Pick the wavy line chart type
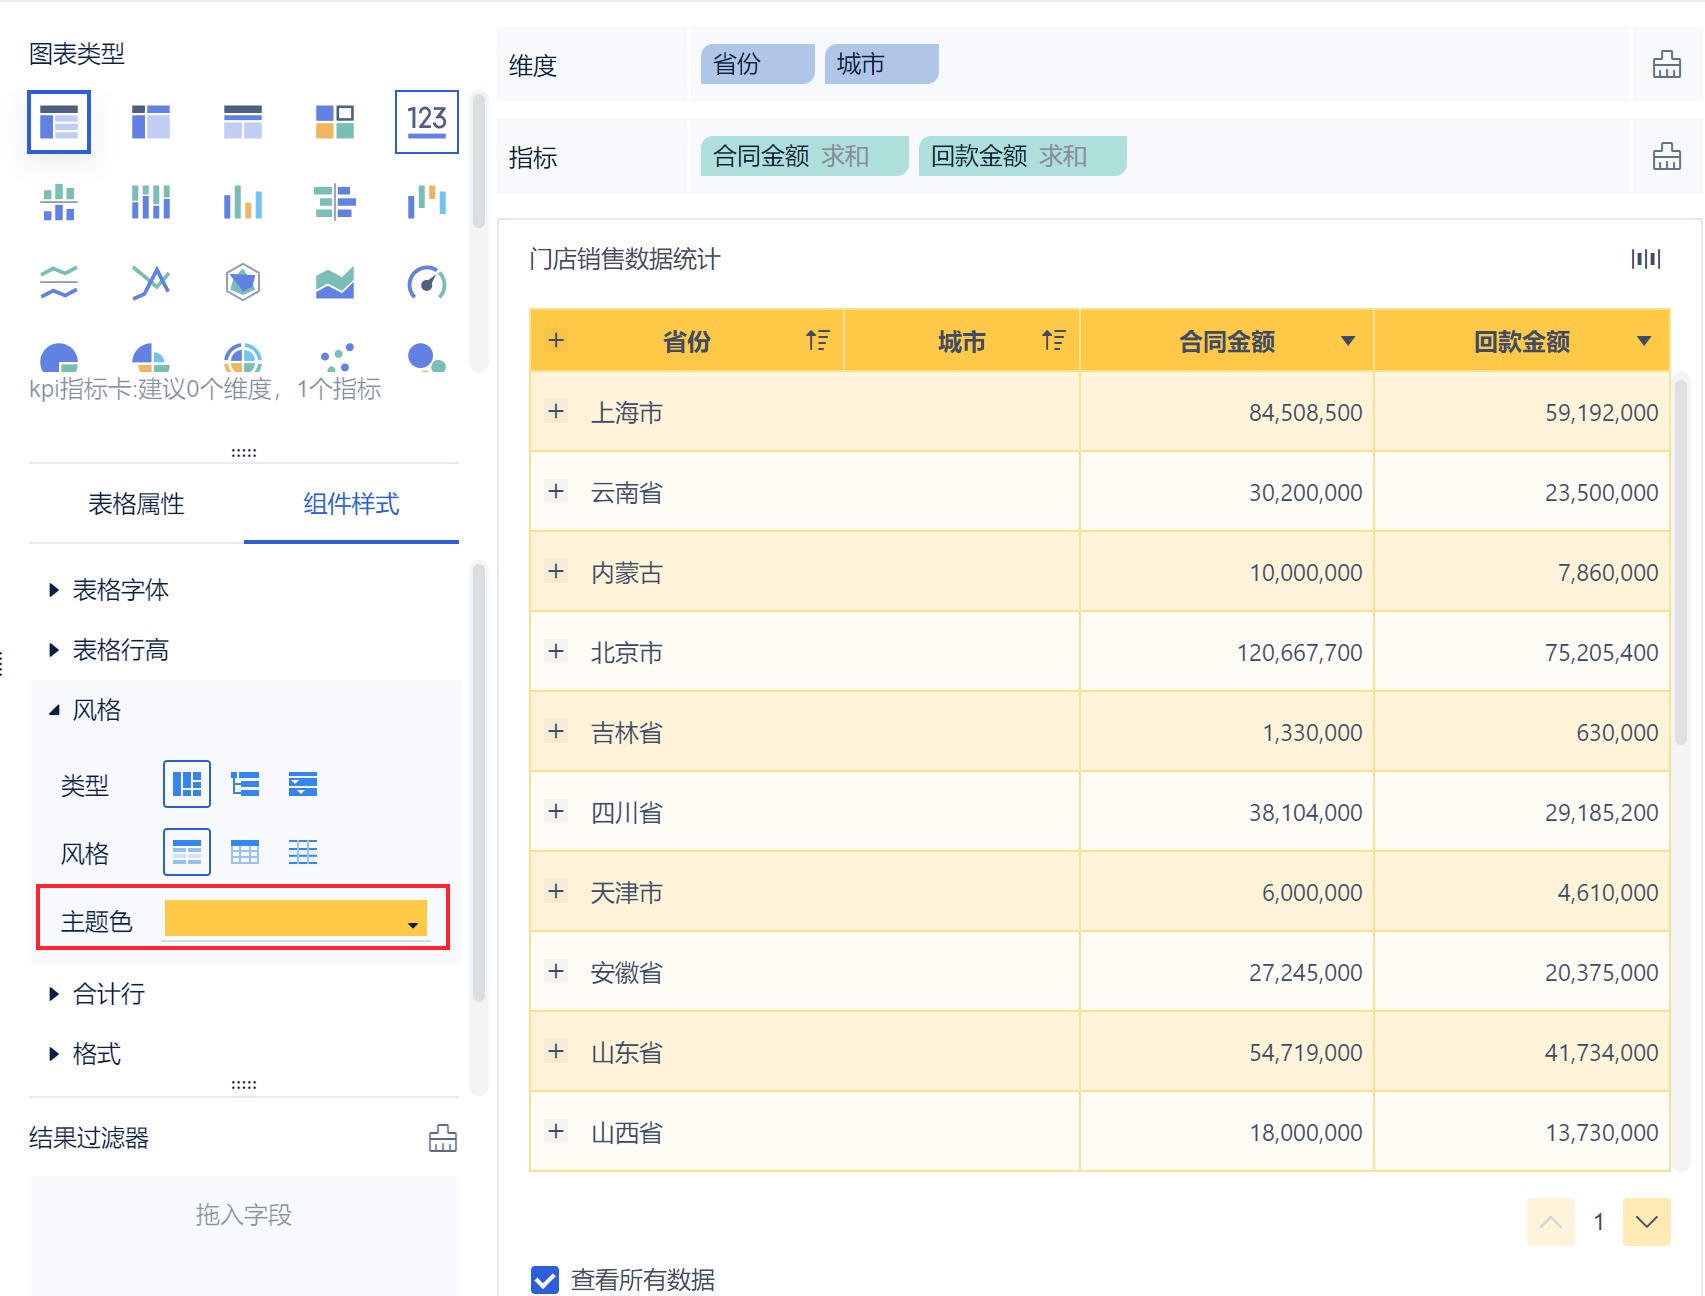The image size is (1705, 1296). click(59, 283)
